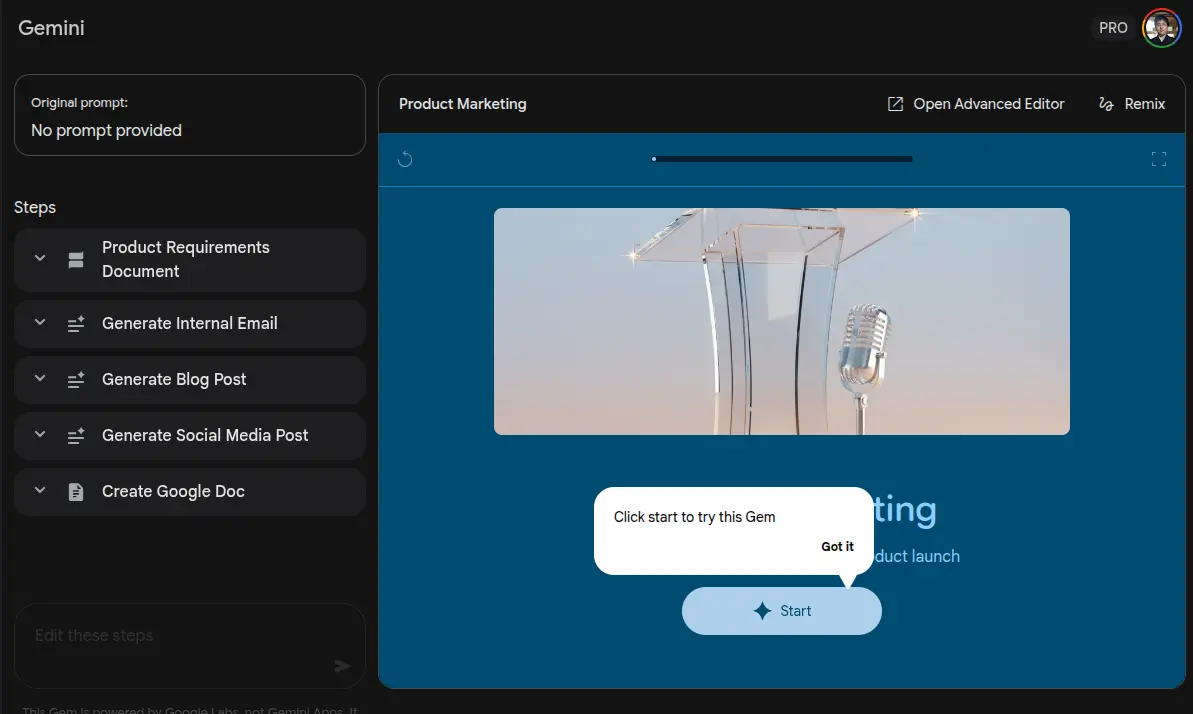This screenshot has height=714, width=1193.
Task: Click the Create Google Doc document icon
Action: pyautogui.click(x=76, y=492)
